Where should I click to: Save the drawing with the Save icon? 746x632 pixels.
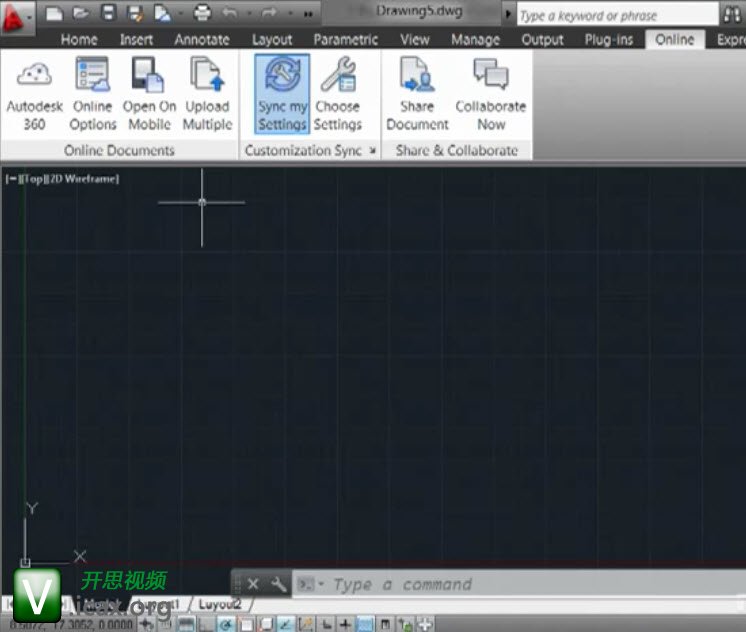pyautogui.click(x=108, y=13)
